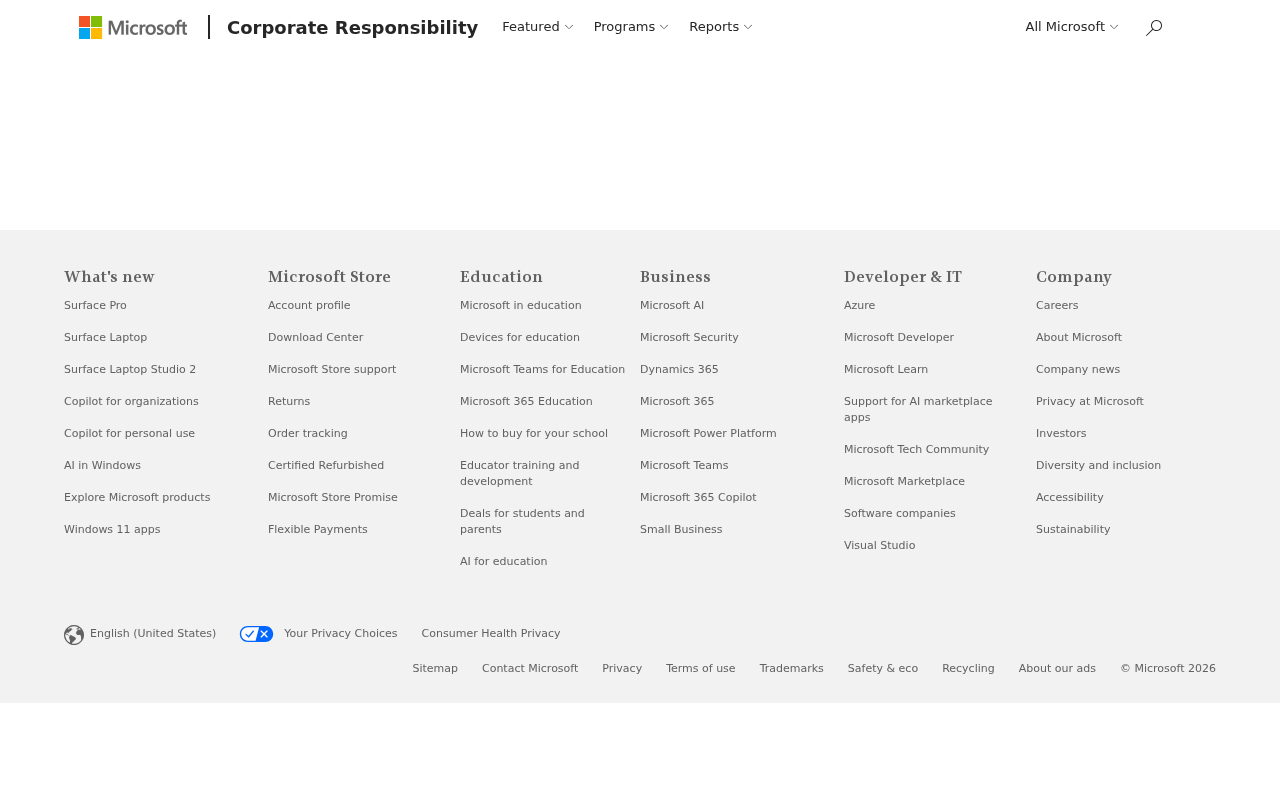Viewport: 1280px width, 800px height.
Task: Open Microsoft in education link
Action: point(521,306)
